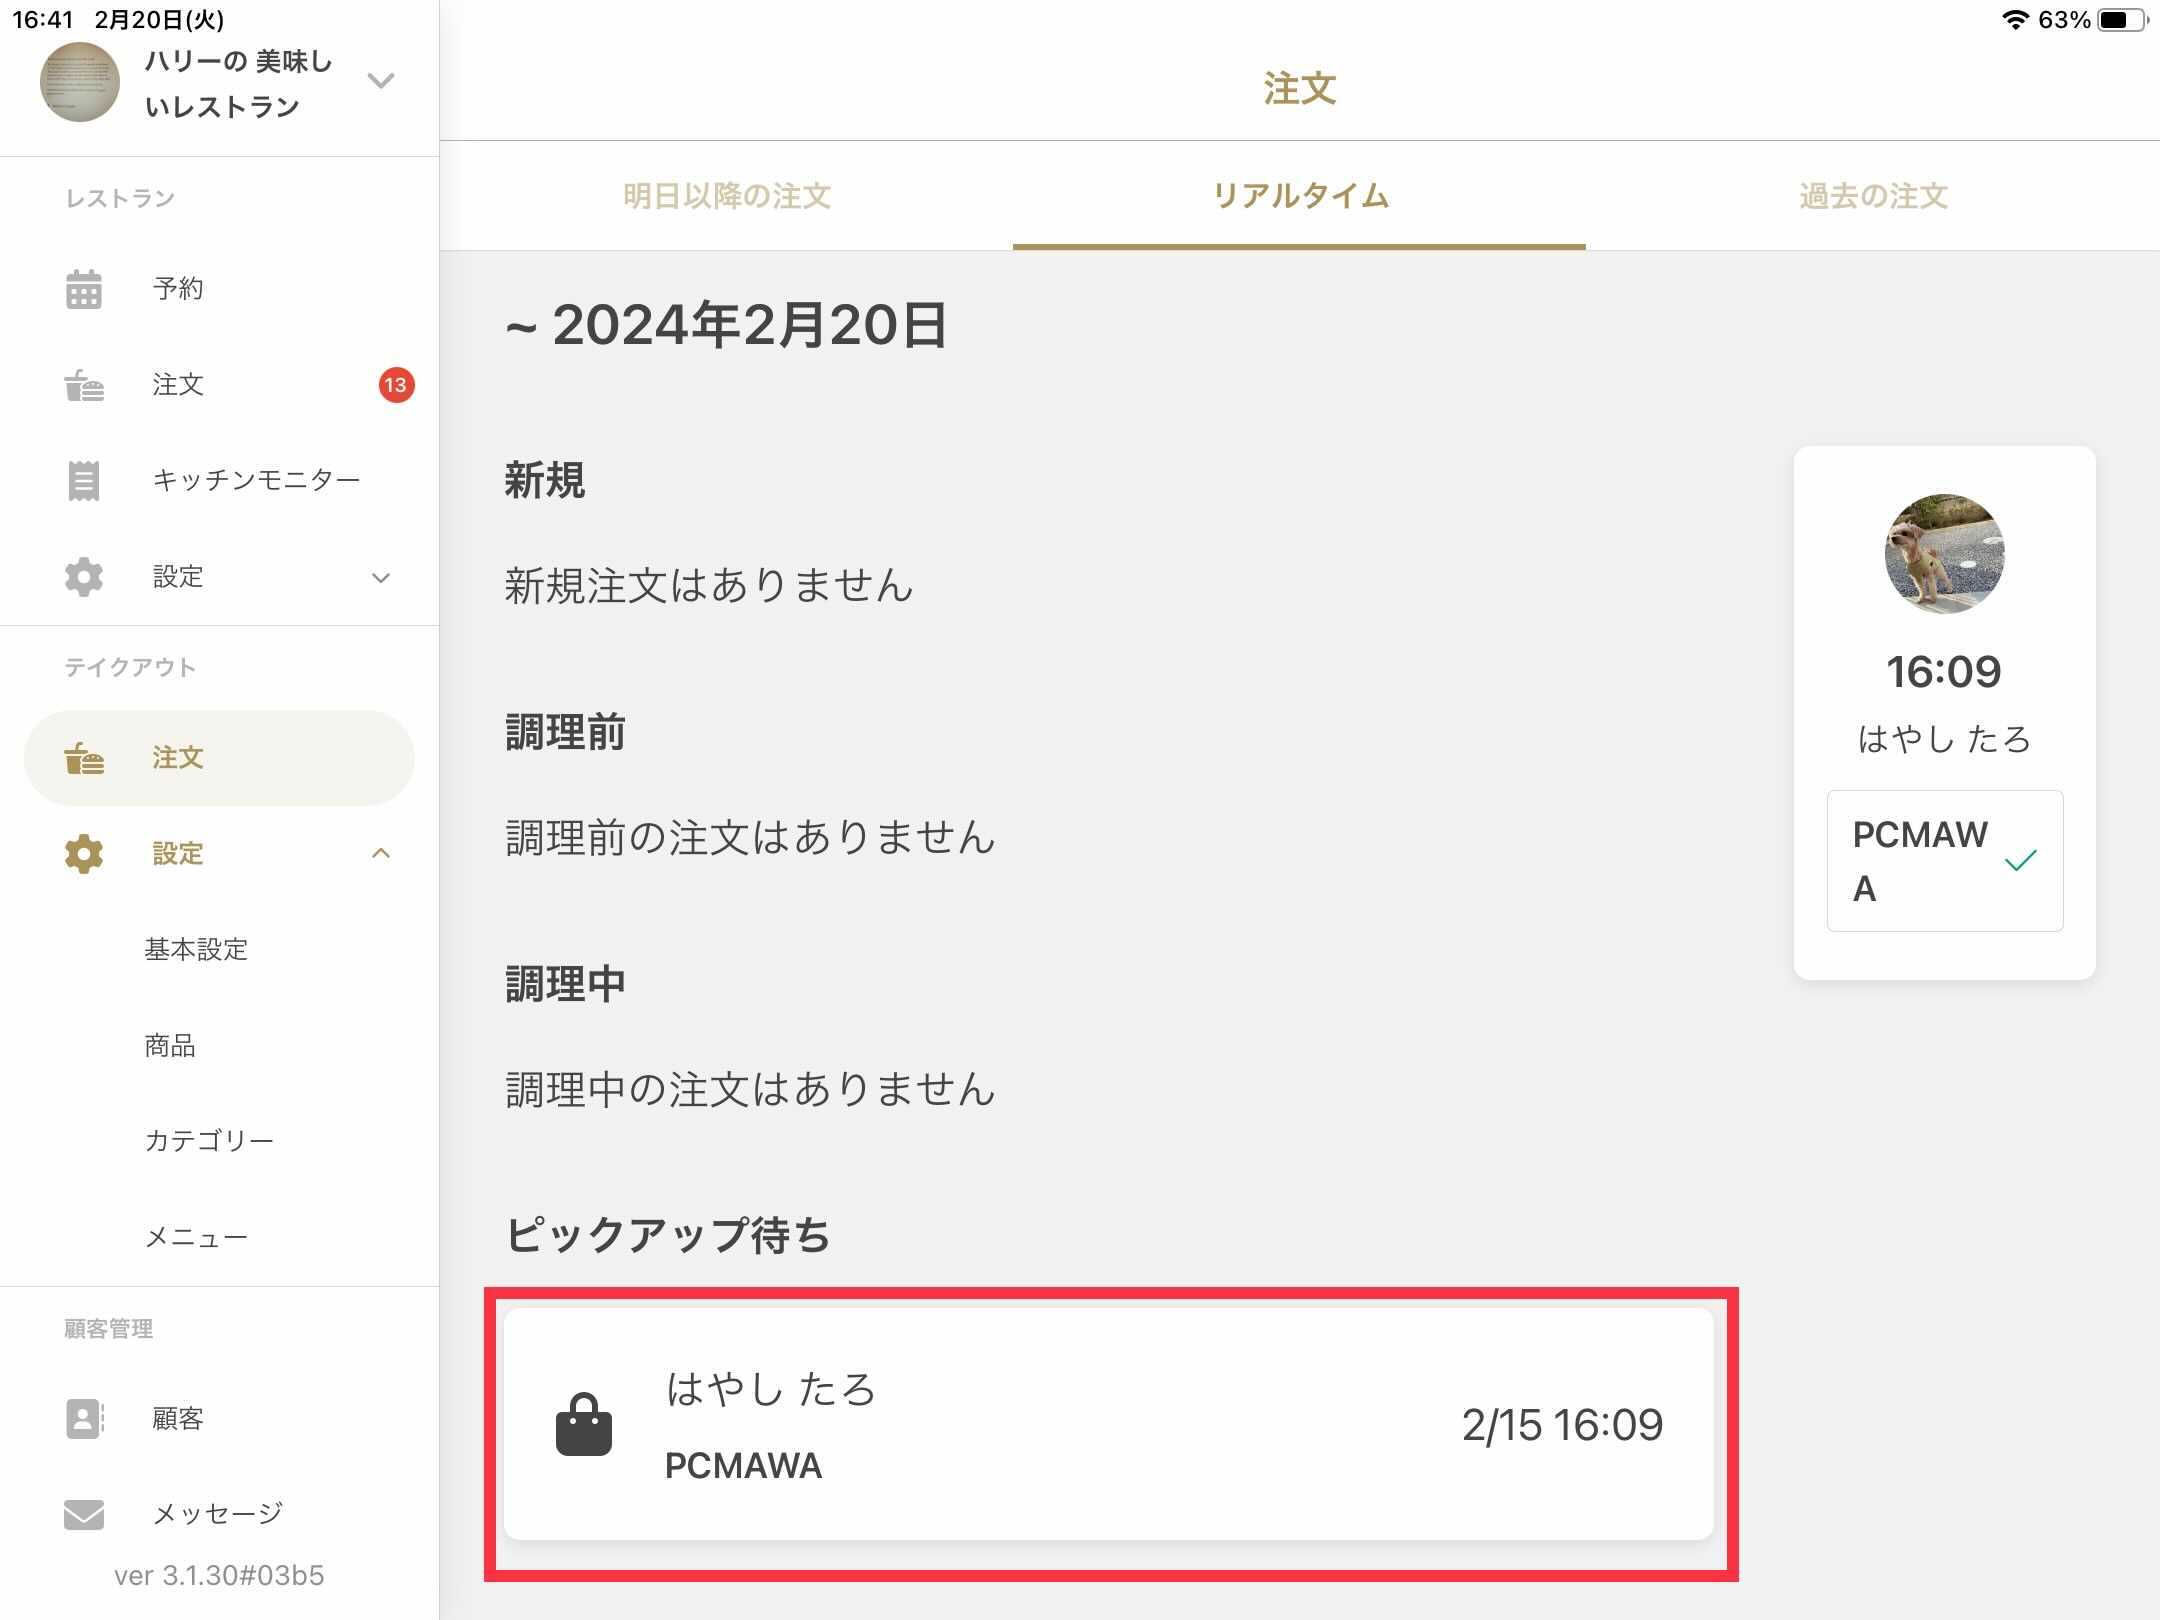Screen dimensions: 2160x1620
Task: Open the メッセージ envelope icon
Action: 84,1514
